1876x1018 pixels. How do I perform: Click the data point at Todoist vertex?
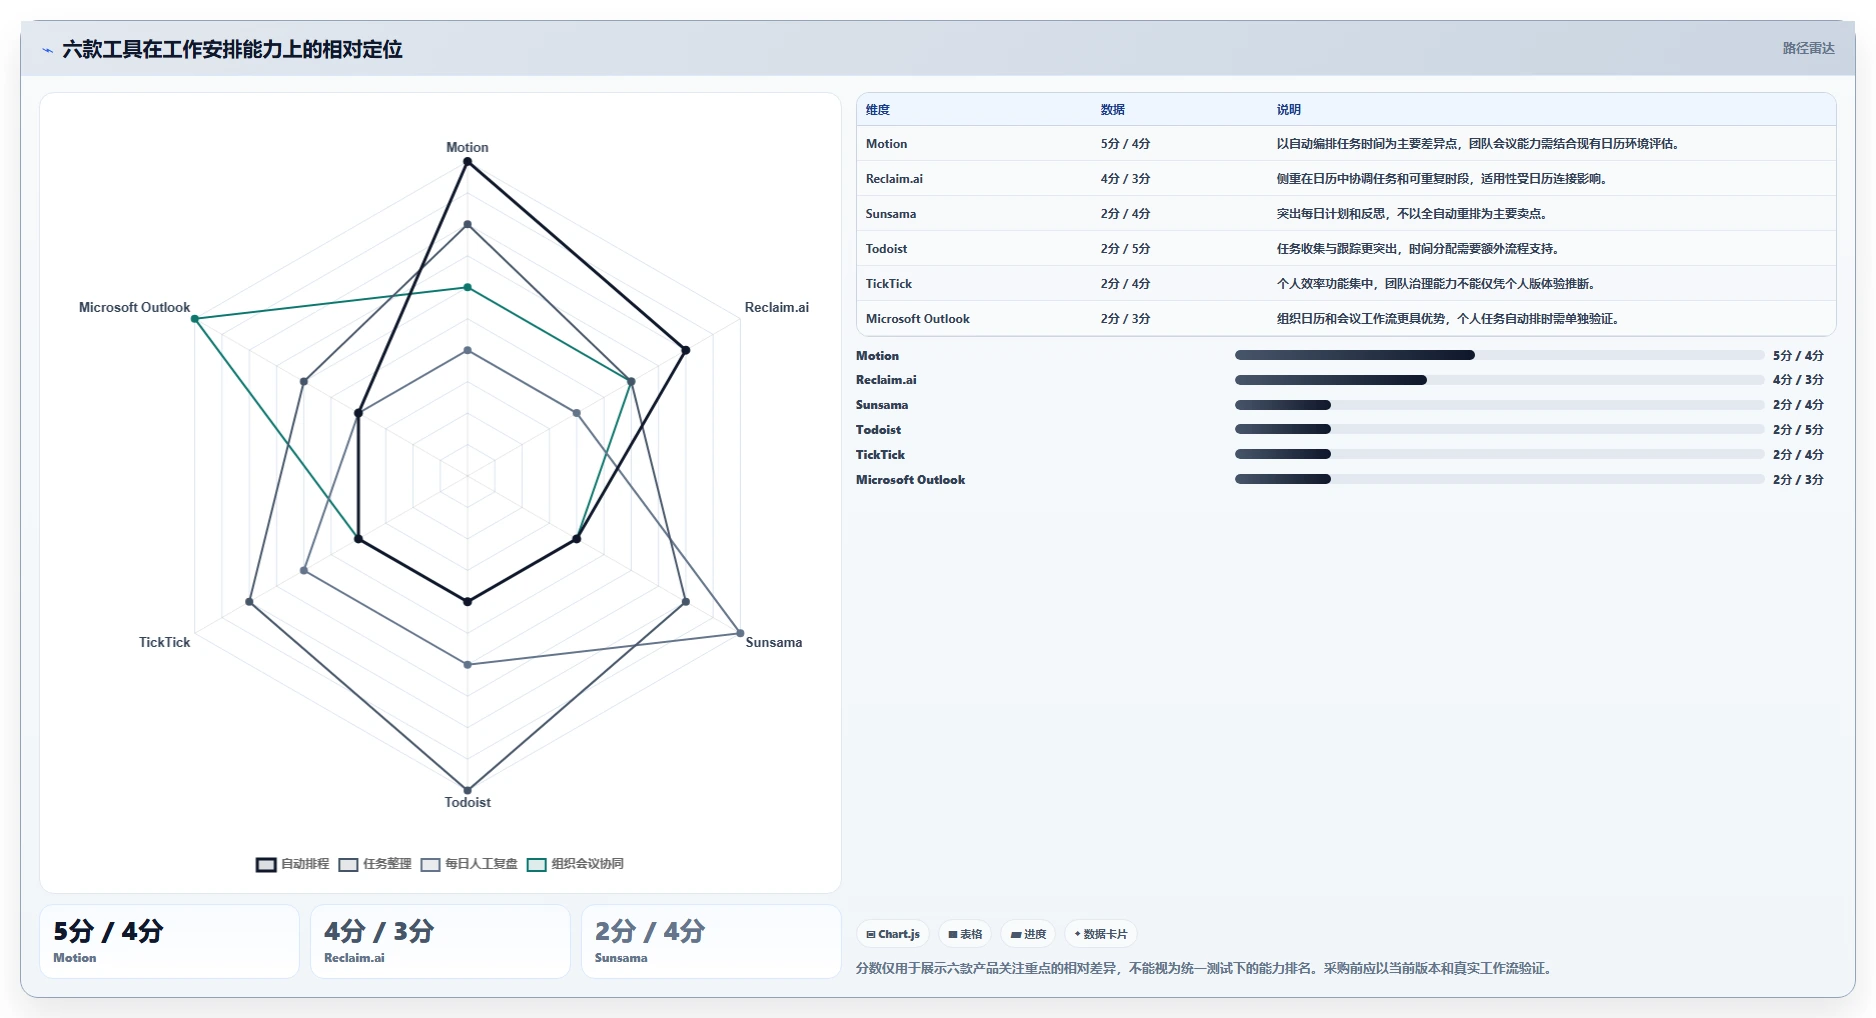pos(467,790)
